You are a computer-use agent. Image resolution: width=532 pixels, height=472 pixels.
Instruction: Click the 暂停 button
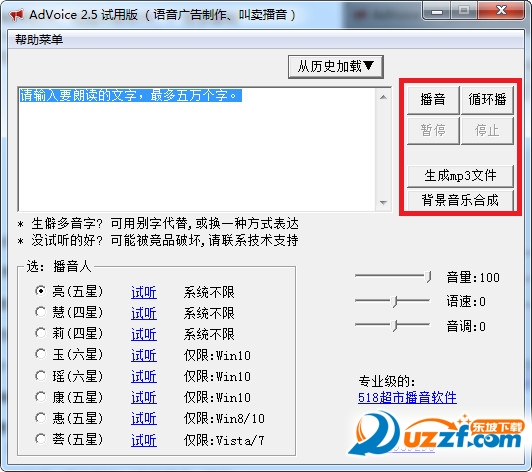coord(433,131)
